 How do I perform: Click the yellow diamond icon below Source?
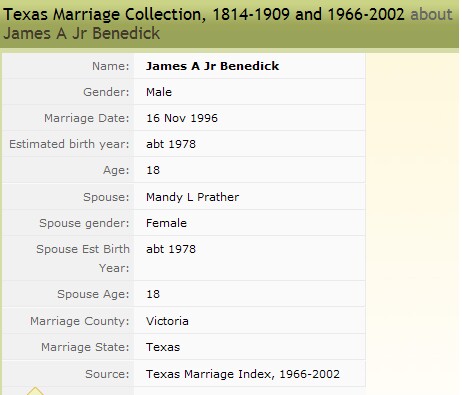35,391
